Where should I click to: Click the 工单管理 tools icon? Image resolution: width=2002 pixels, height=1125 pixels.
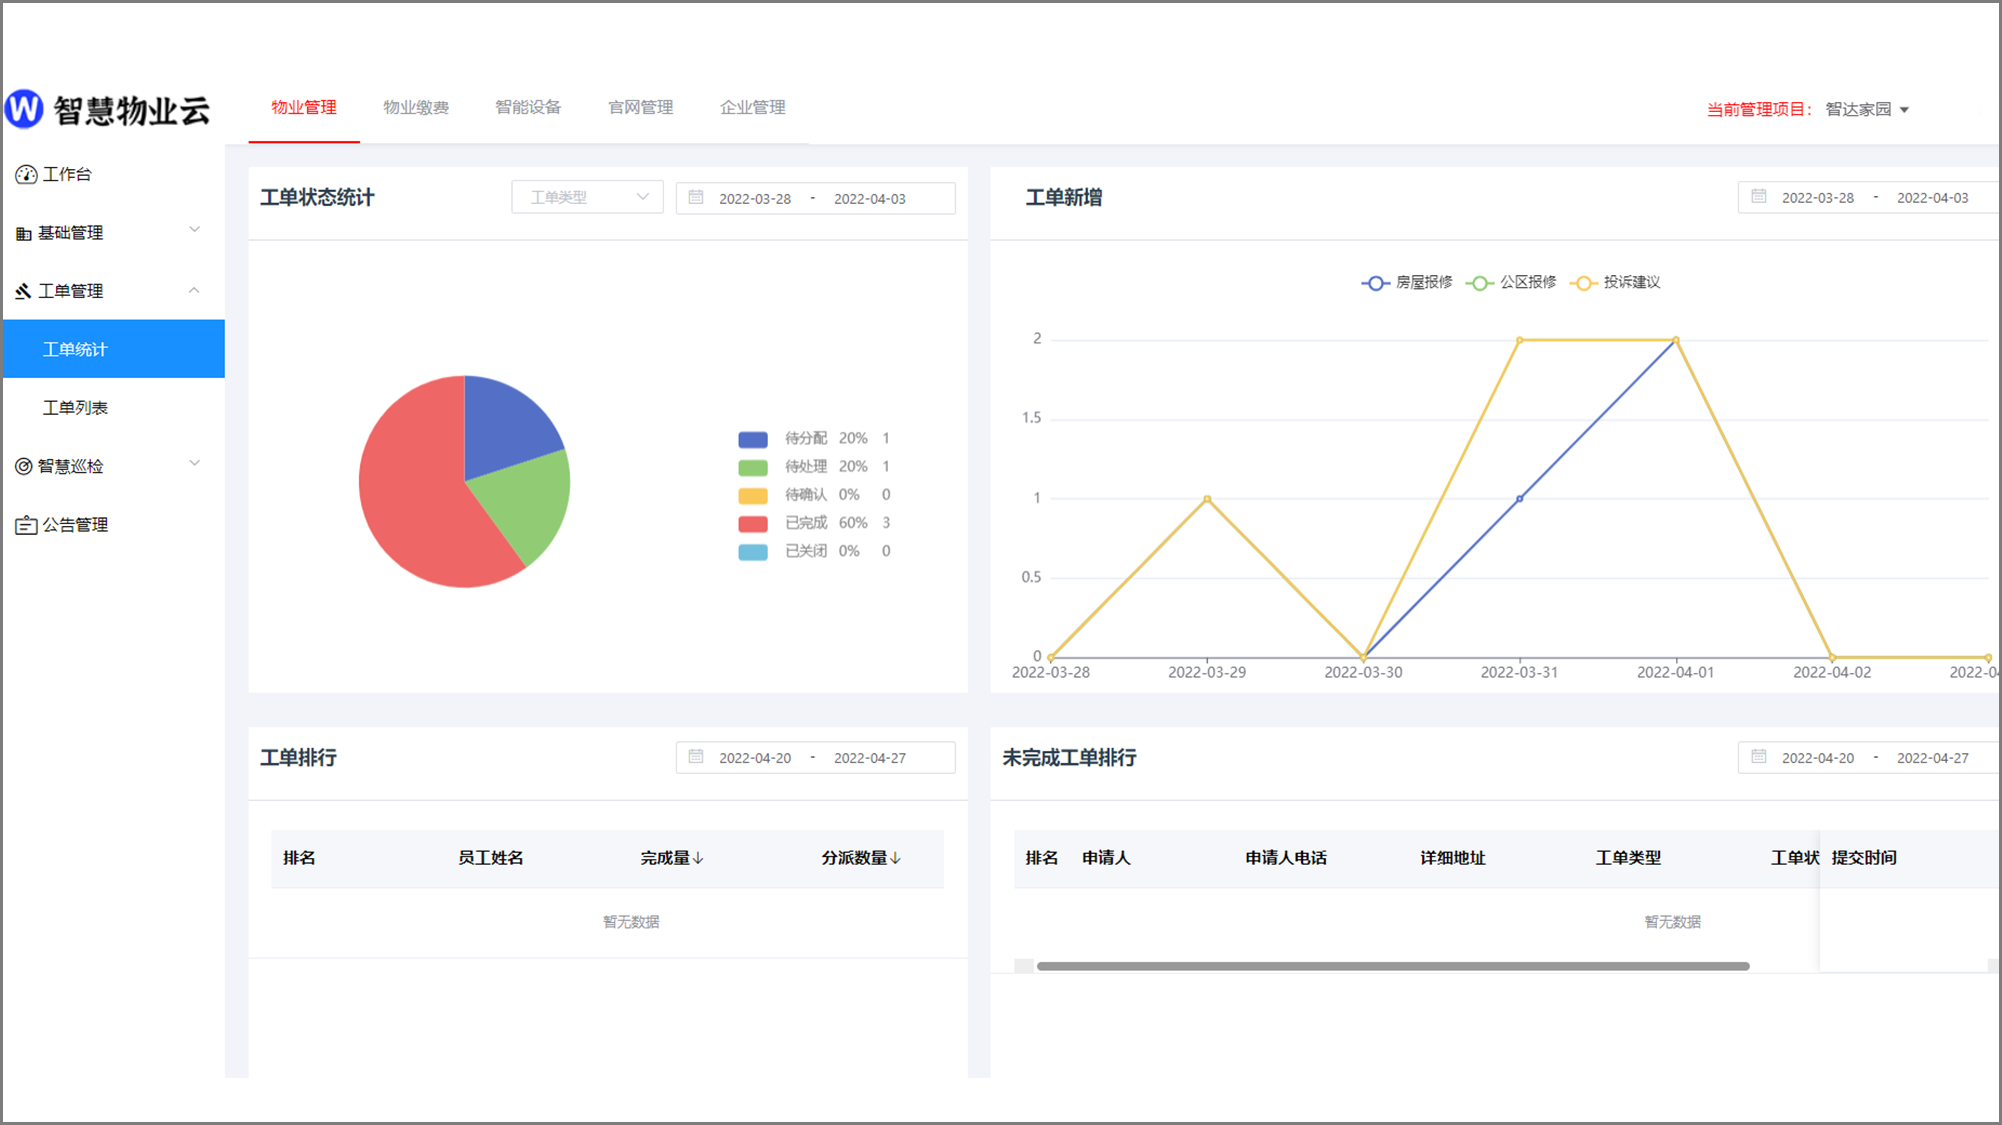tap(24, 291)
